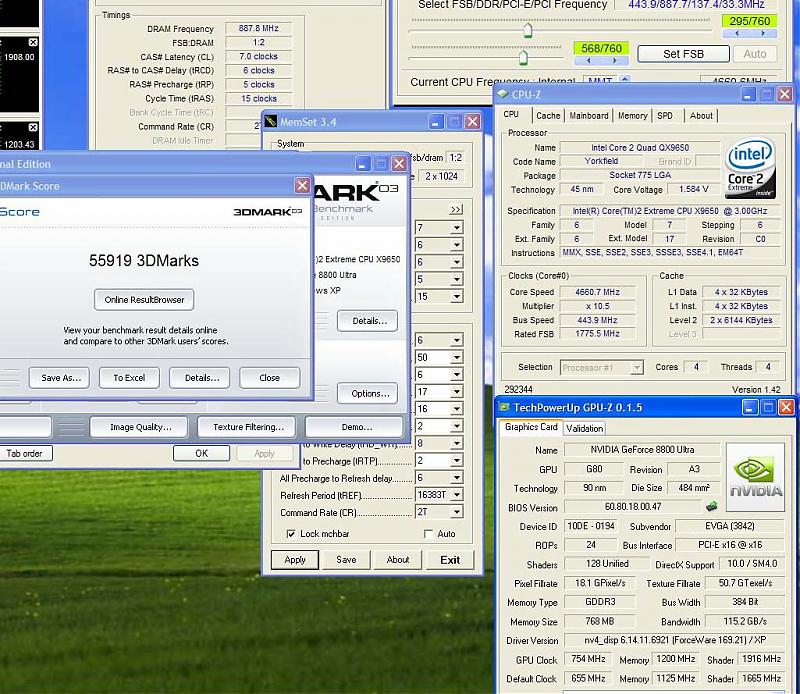800x694 pixels.
Task: Click the GPU Clock field 754 MHz
Action: 588,659
